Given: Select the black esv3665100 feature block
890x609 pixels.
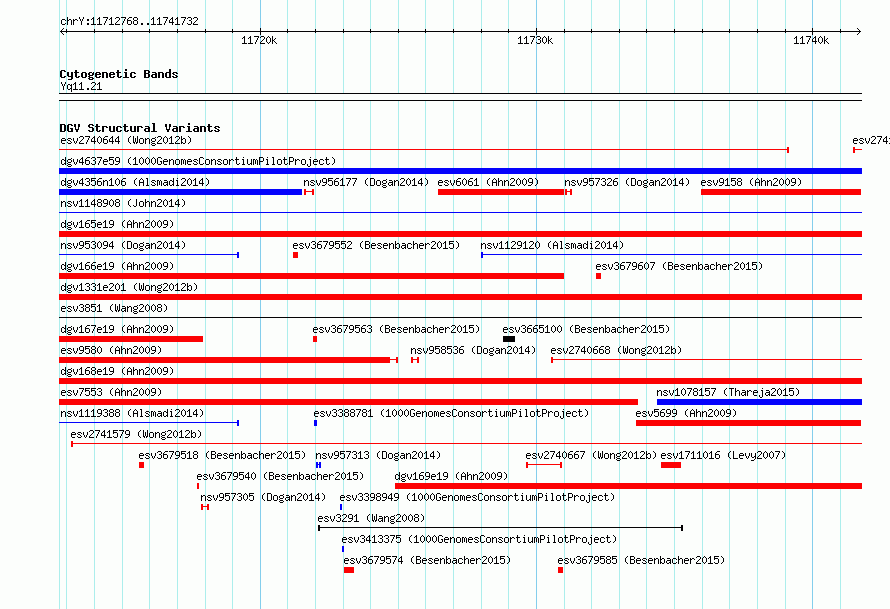Looking at the screenshot, I should [509, 339].
